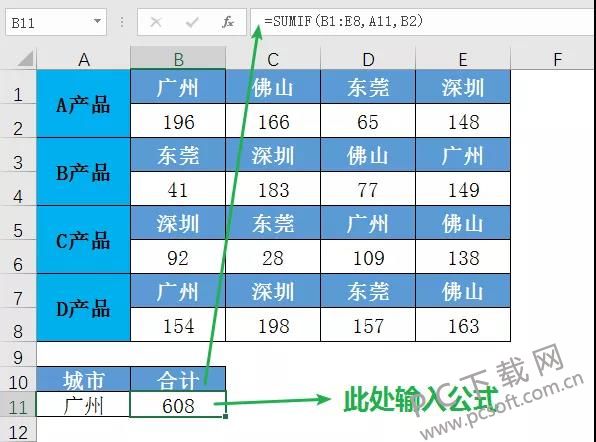596x442 pixels.
Task: Click 东莞 header in row 1
Action: pos(368,87)
